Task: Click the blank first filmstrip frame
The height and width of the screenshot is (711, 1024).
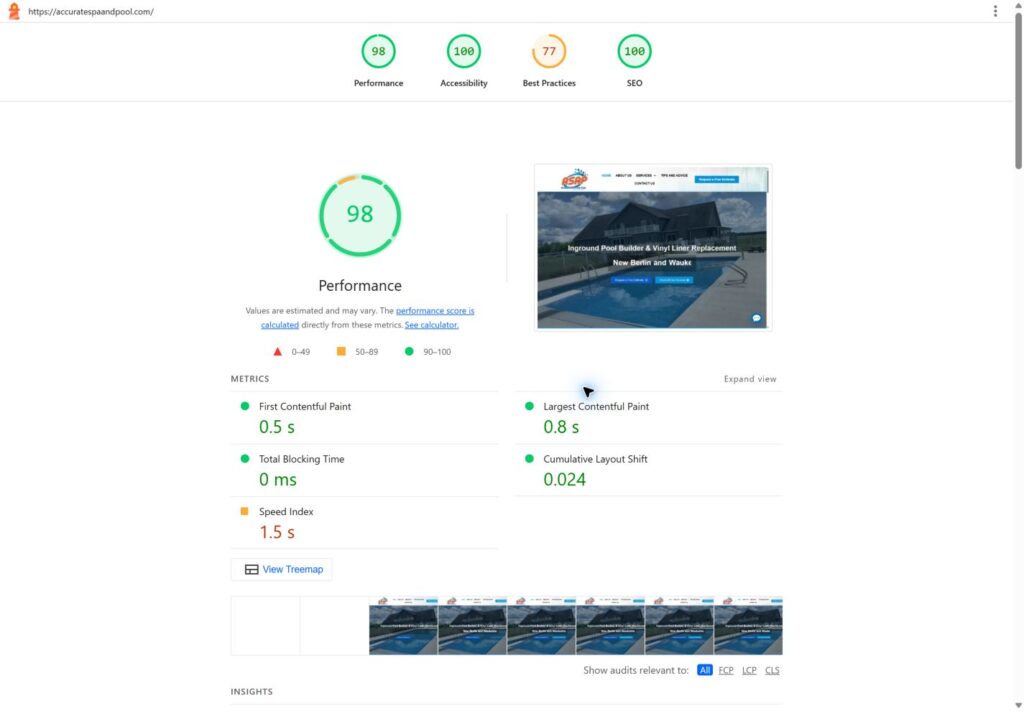Action: [x=265, y=625]
